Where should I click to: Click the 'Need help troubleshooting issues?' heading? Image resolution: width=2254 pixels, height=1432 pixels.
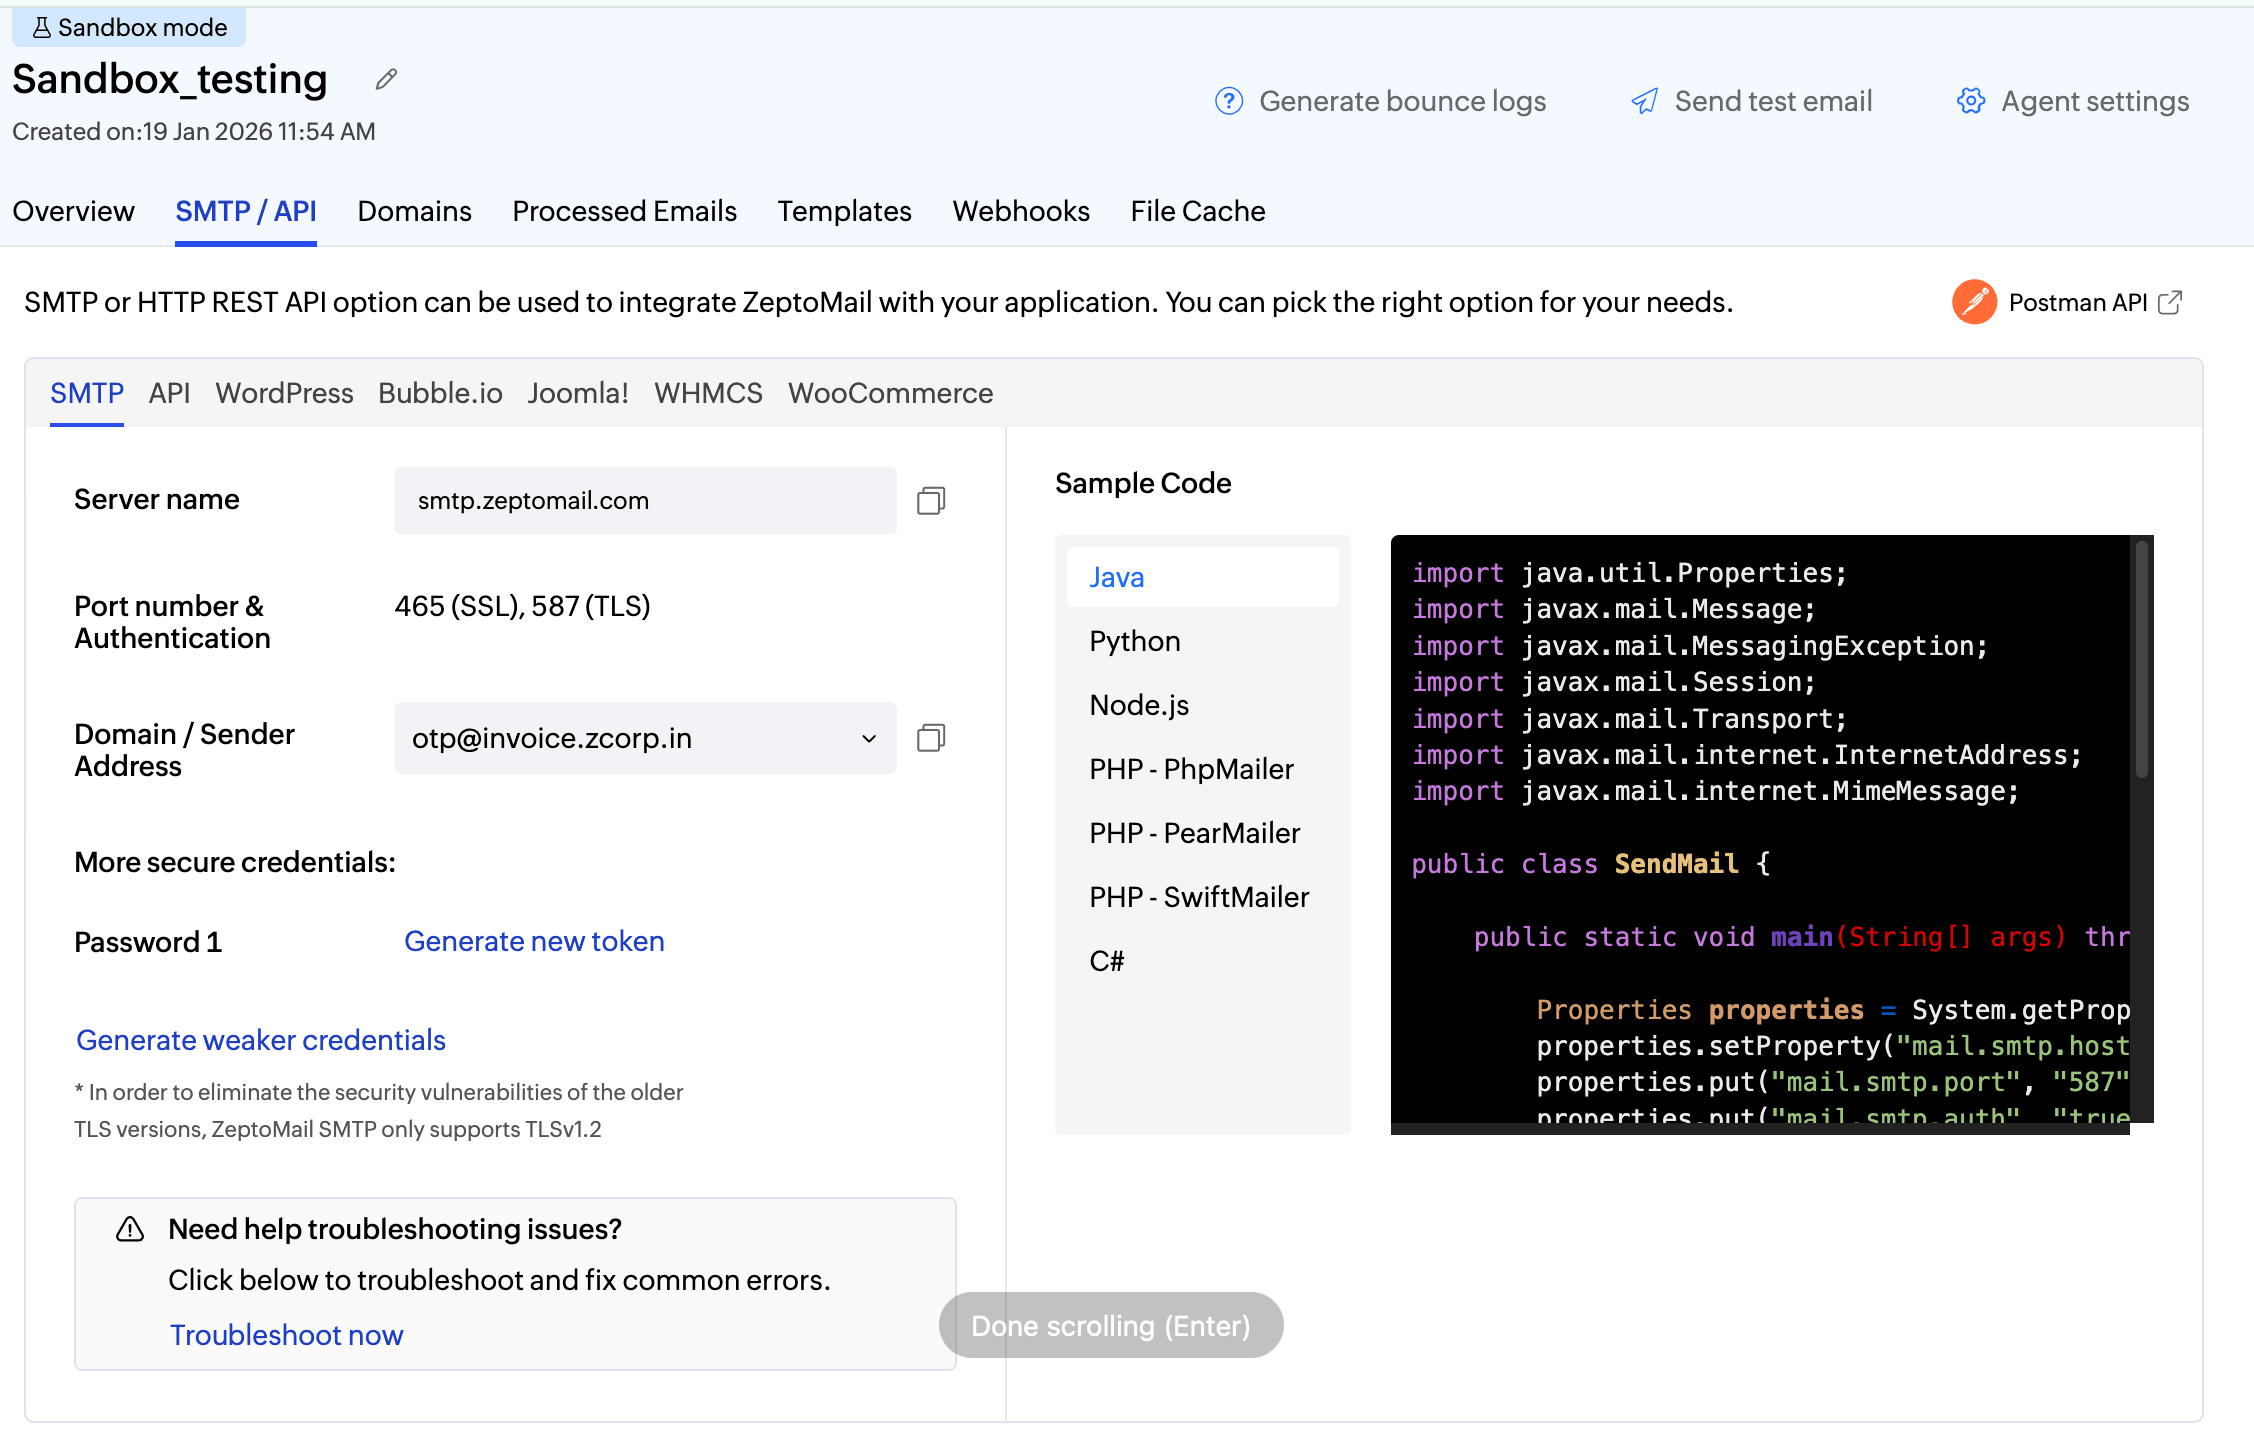(395, 1229)
